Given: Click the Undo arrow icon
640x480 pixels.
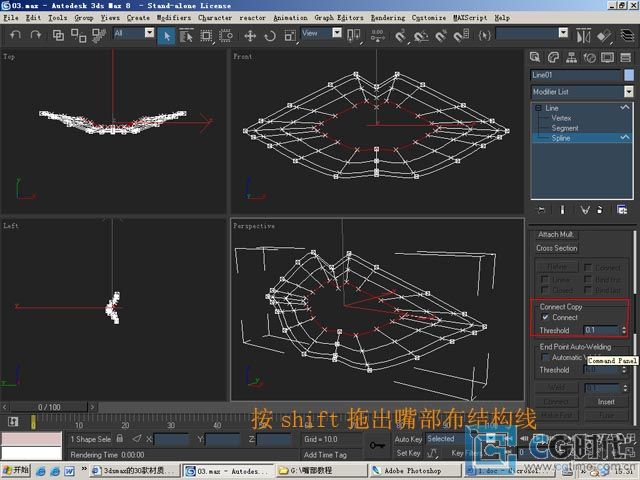Looking at the screenshot, I should 16,35.
